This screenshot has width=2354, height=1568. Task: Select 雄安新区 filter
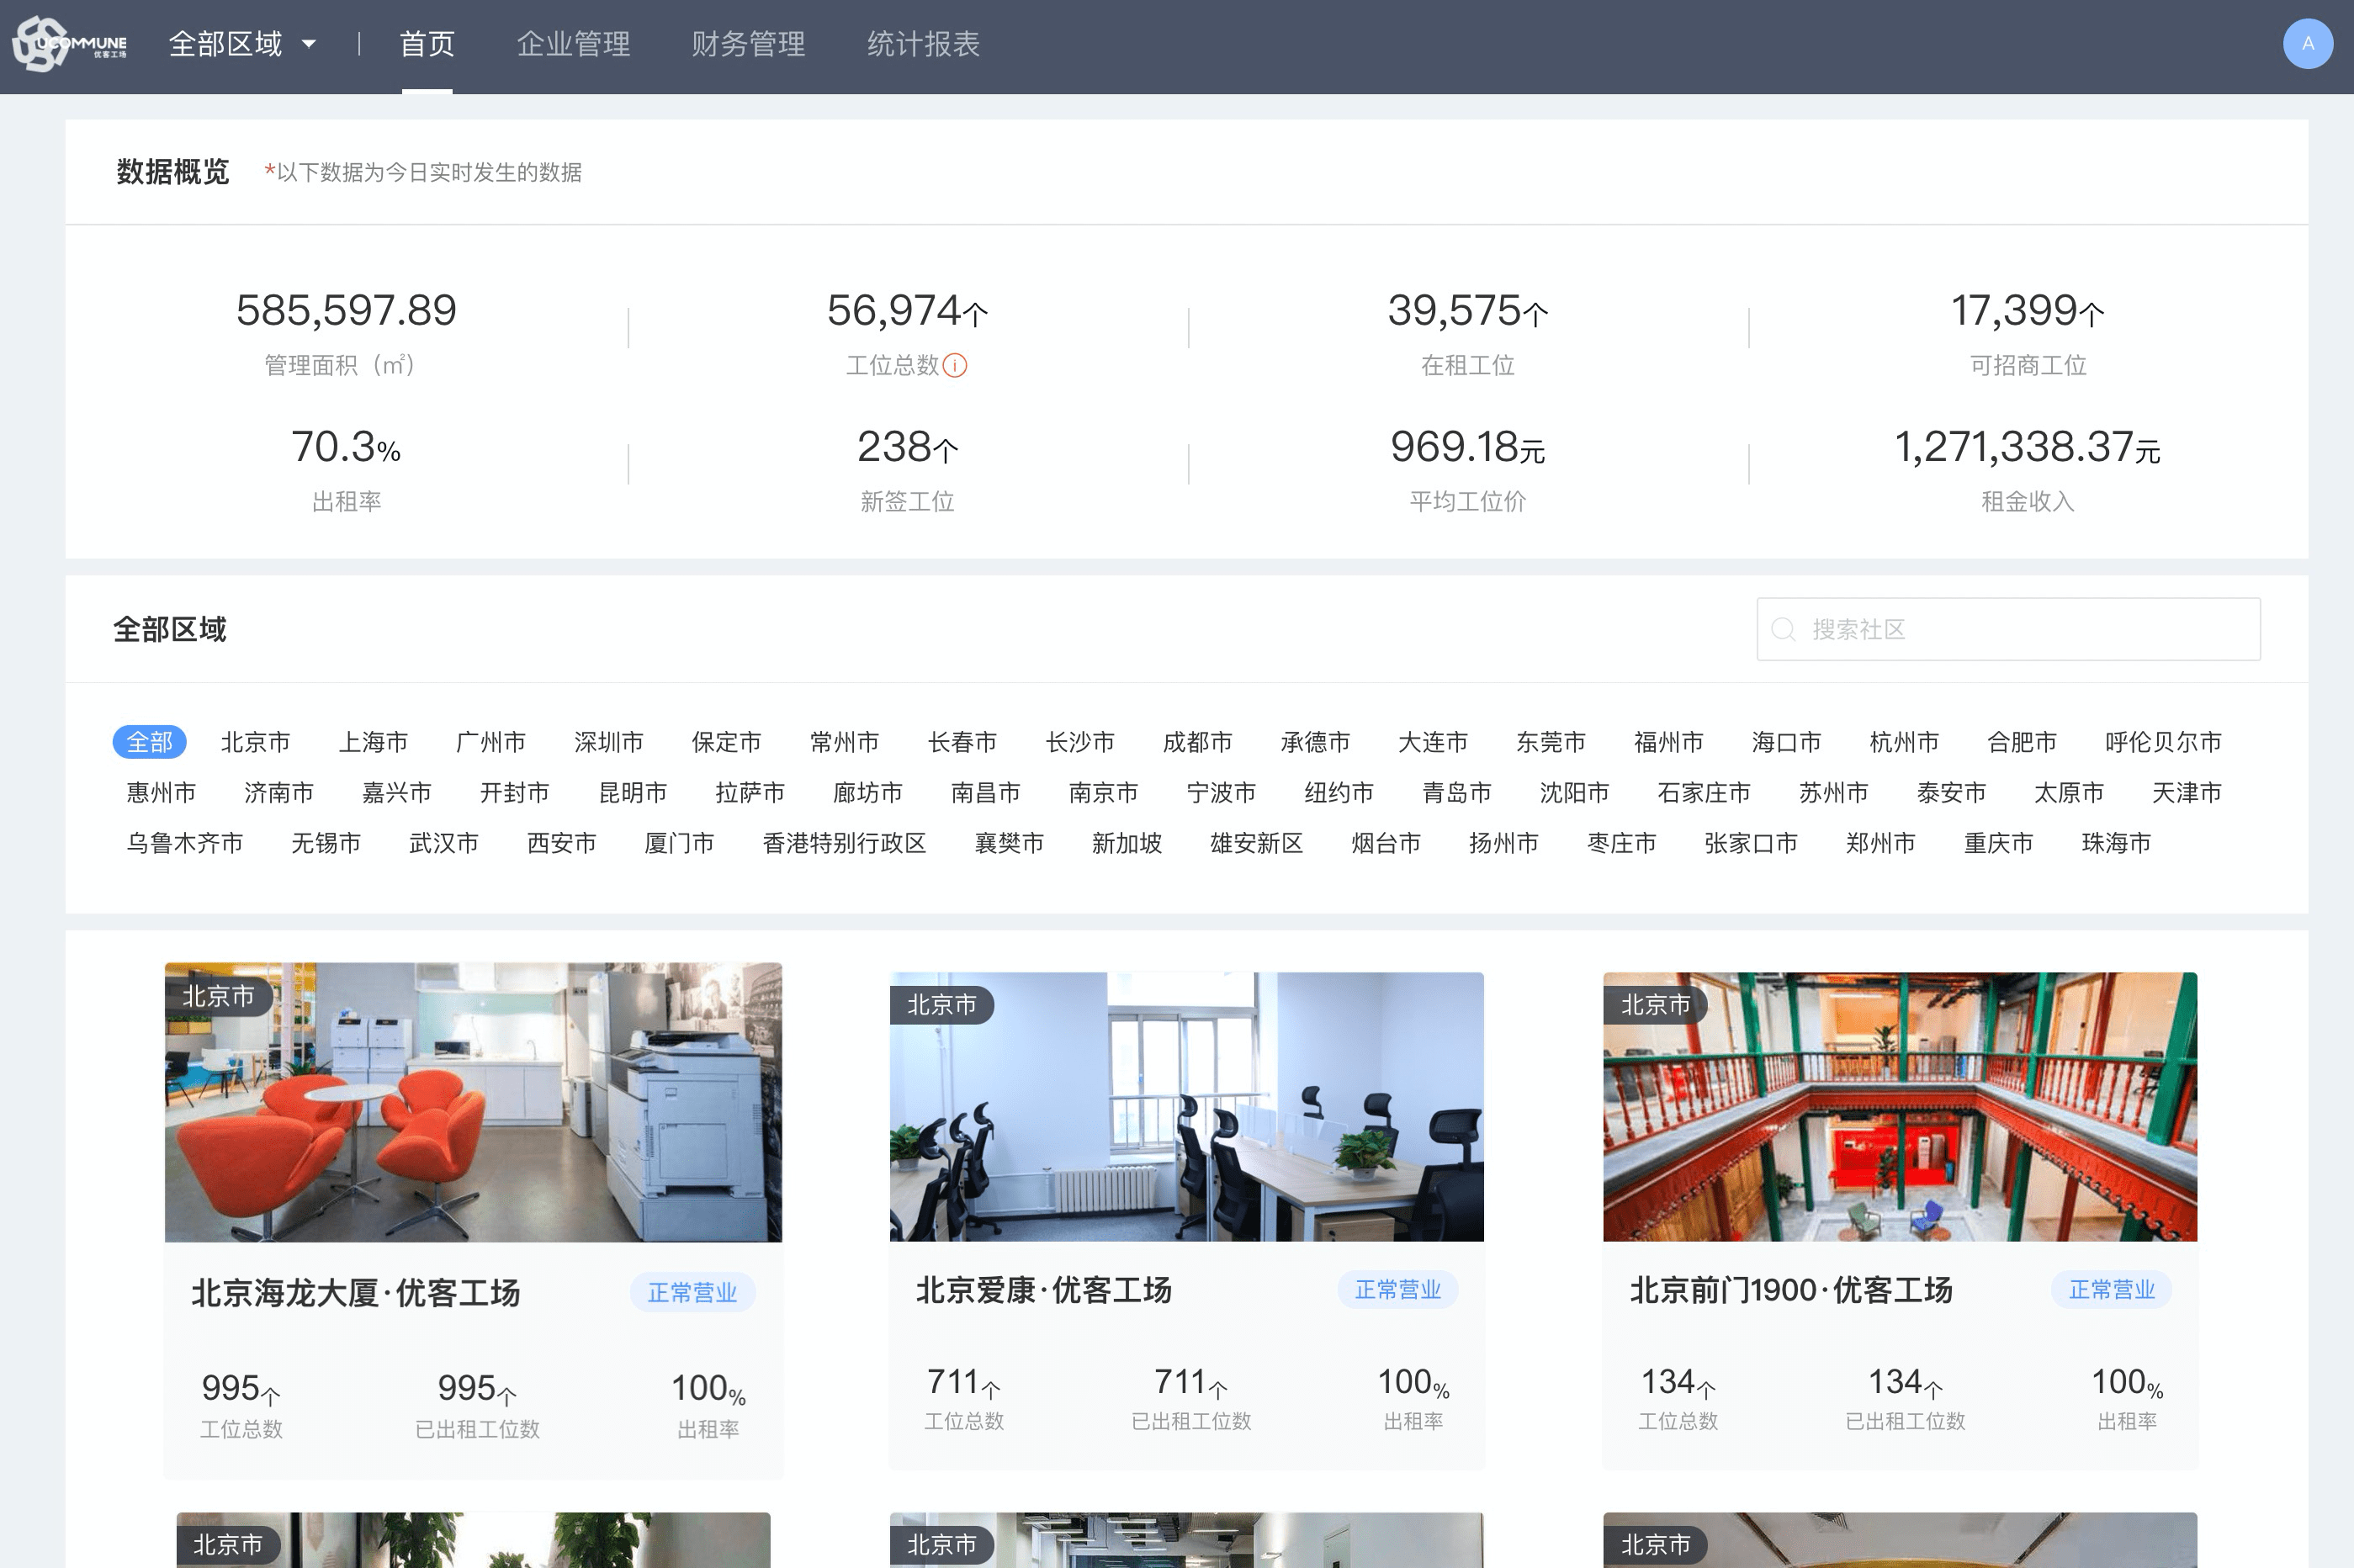(1257, 843)
